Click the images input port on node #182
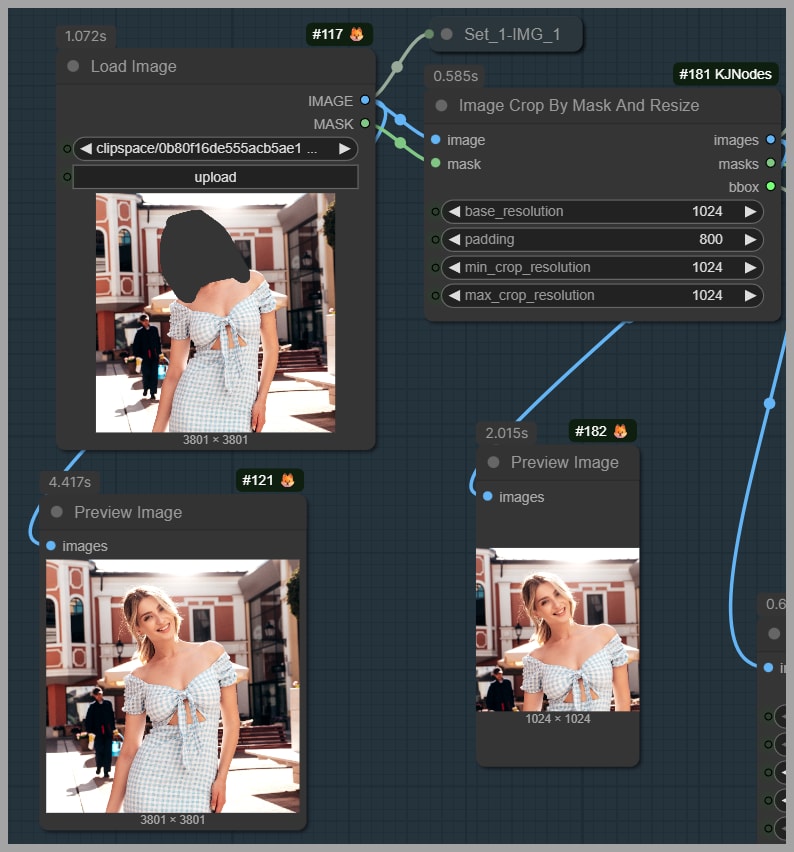This screenshot has height=852, width=794. [x=487, y=496]
